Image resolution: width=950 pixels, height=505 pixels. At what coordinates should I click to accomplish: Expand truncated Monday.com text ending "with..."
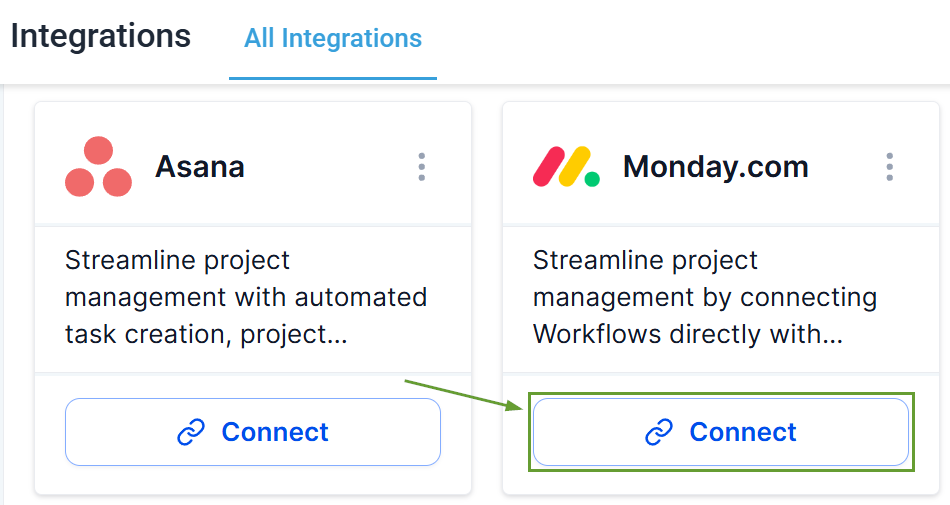790,336
